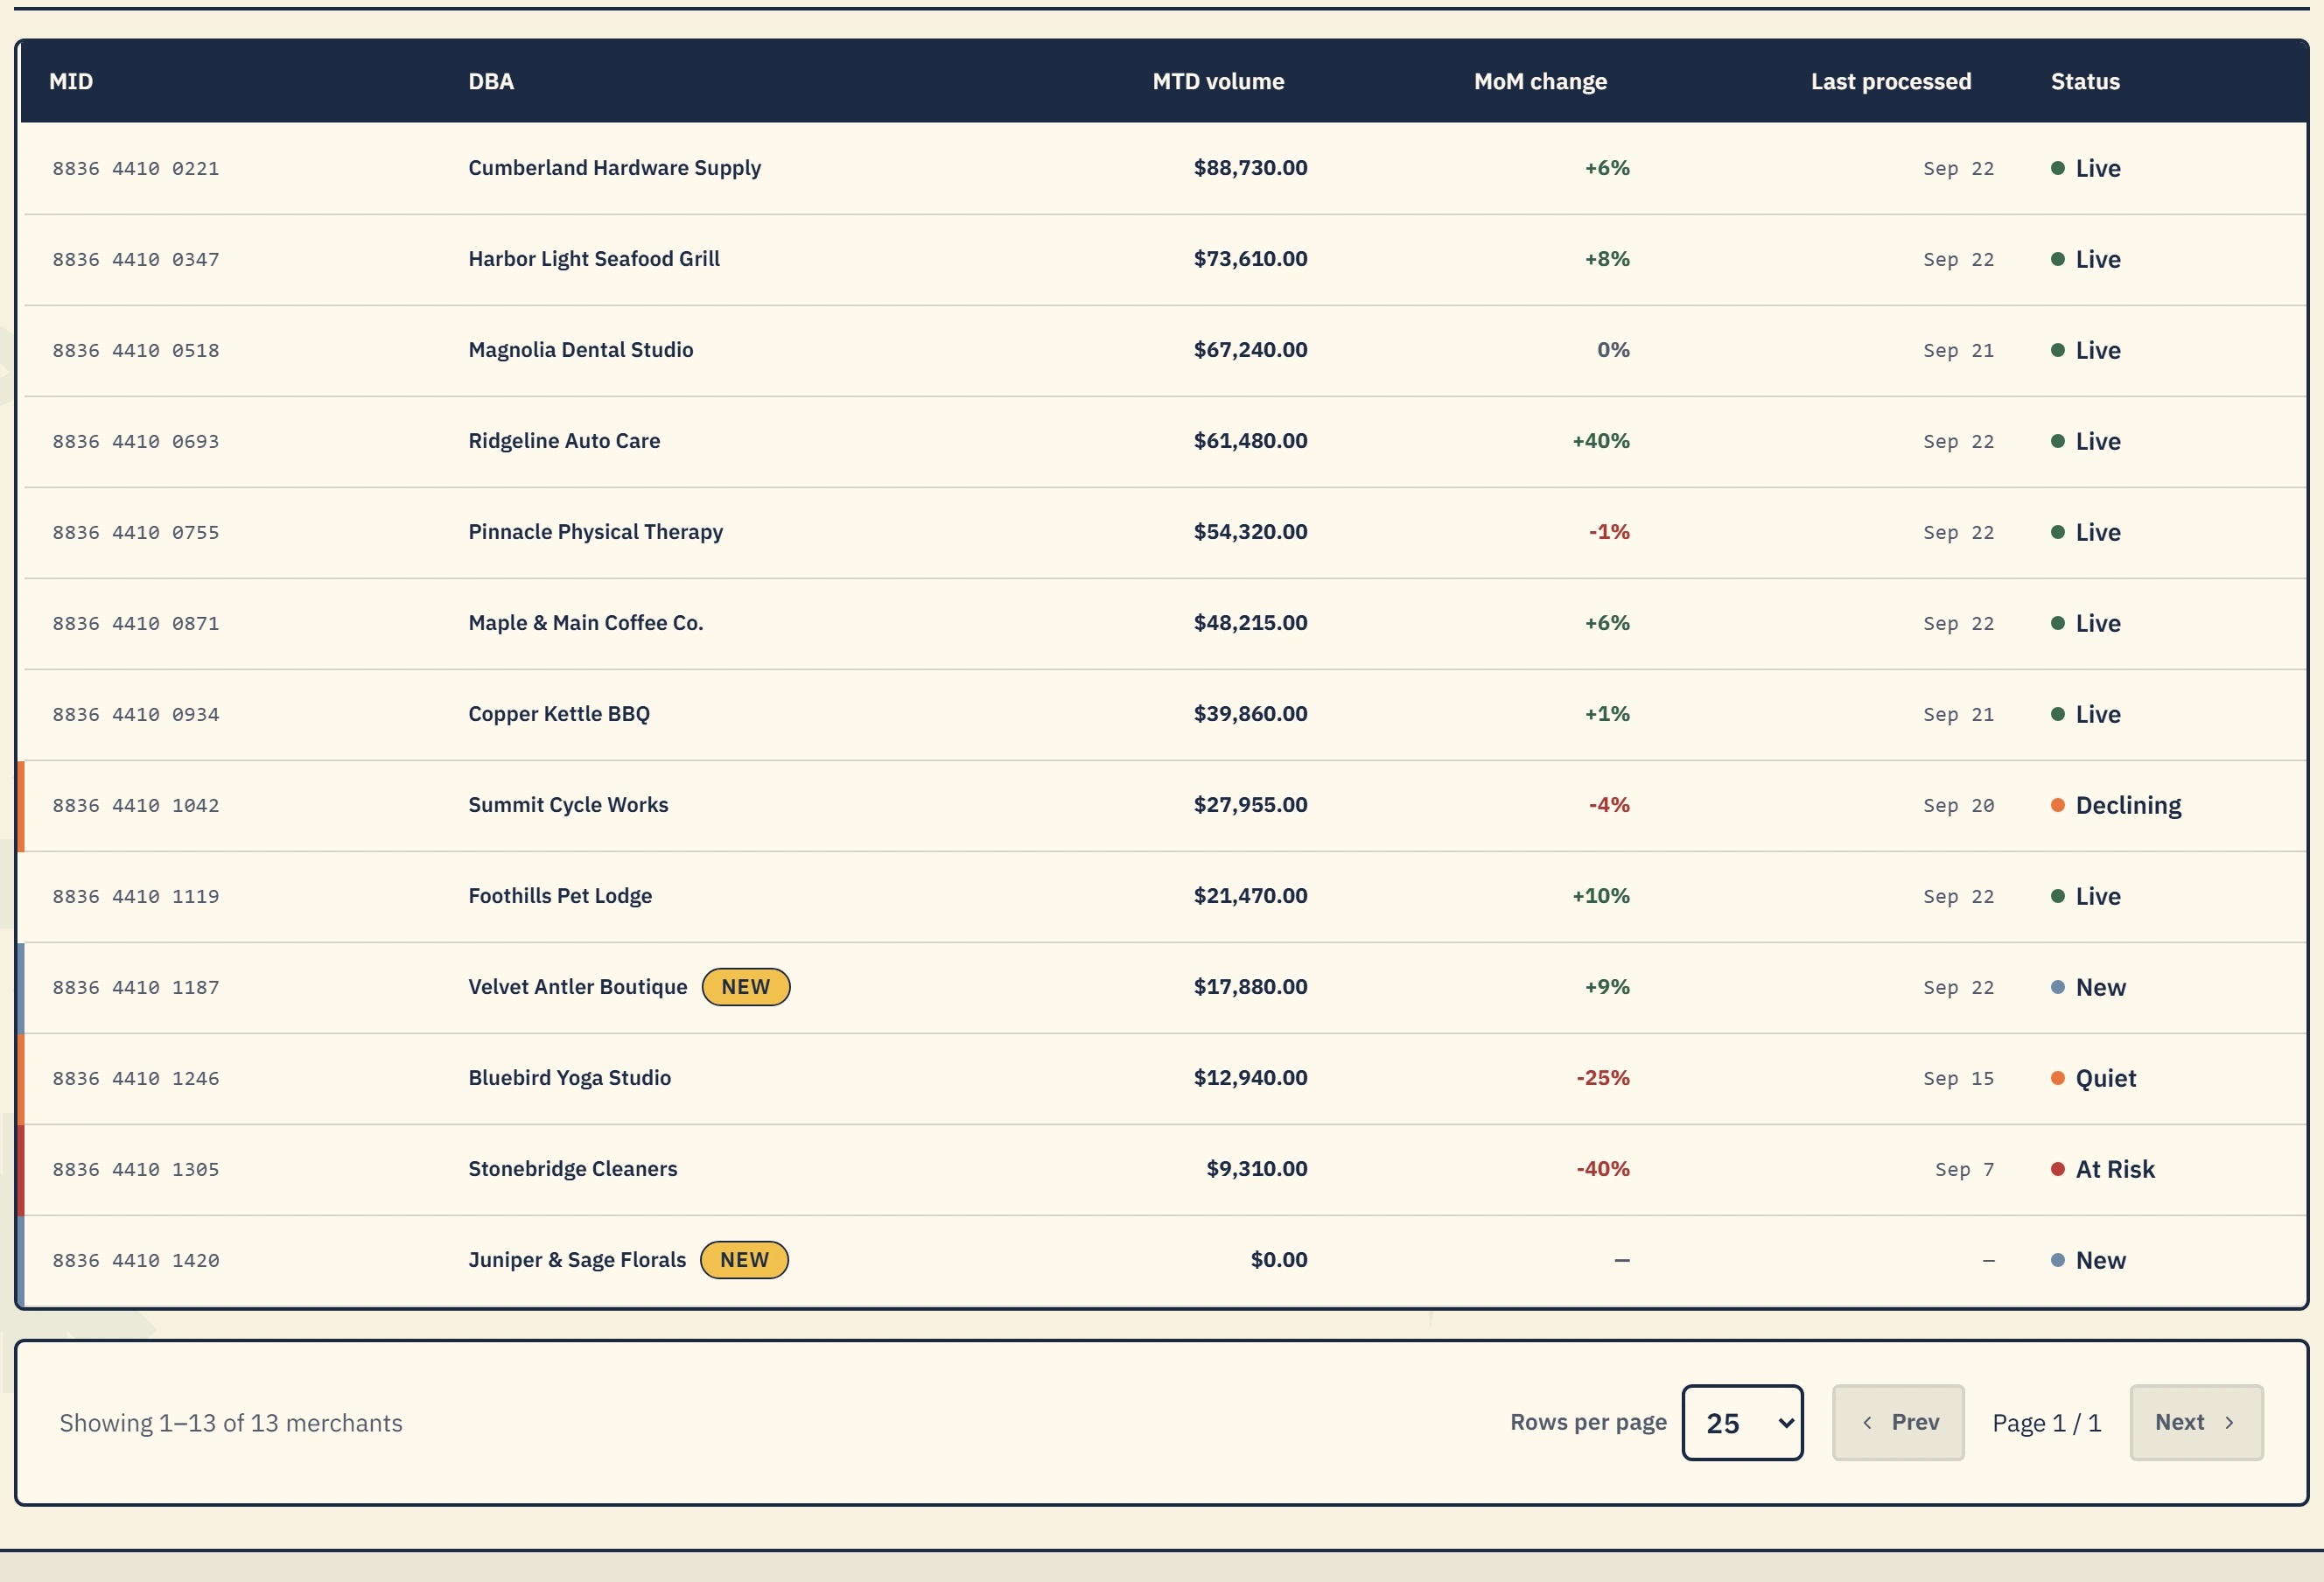
Task: Click the -25% MoM change value
Action: tap(1603, 1078)
